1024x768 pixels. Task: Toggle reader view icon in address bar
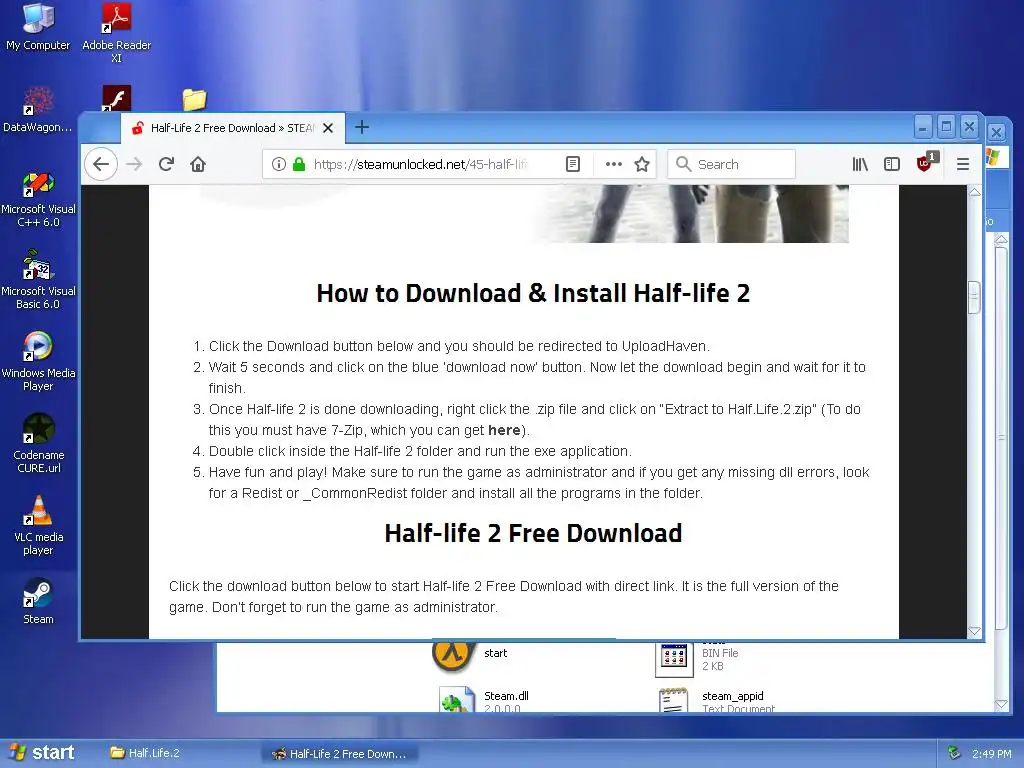point(573,164)
